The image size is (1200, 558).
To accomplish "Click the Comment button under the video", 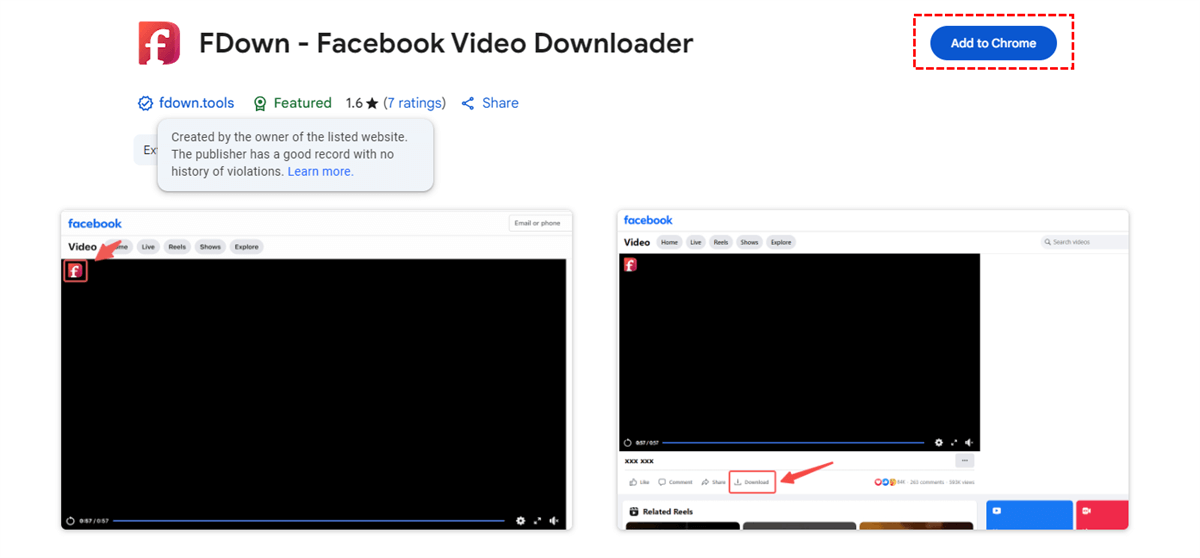I will tap(675, 482).
